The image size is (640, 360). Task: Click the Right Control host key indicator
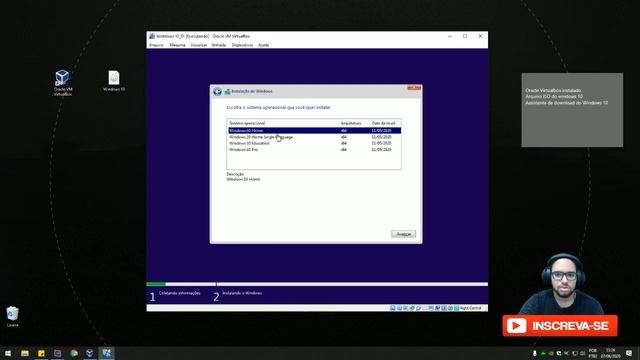[x=471, y=308]
